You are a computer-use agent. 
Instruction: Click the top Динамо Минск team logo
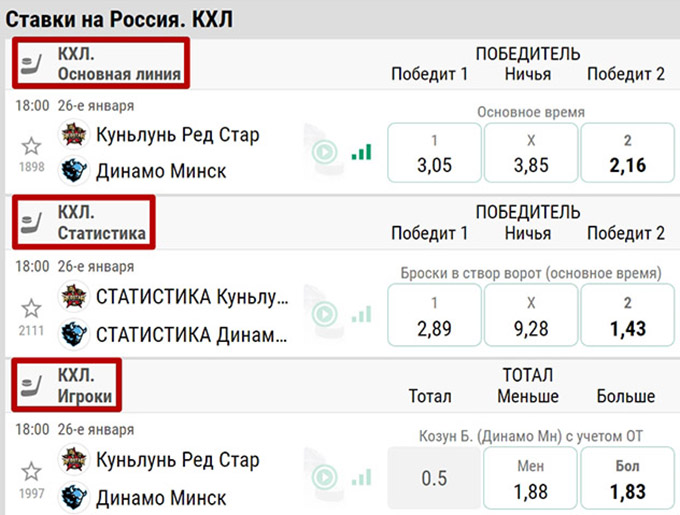pyautogui.click(x=74, y=170)
